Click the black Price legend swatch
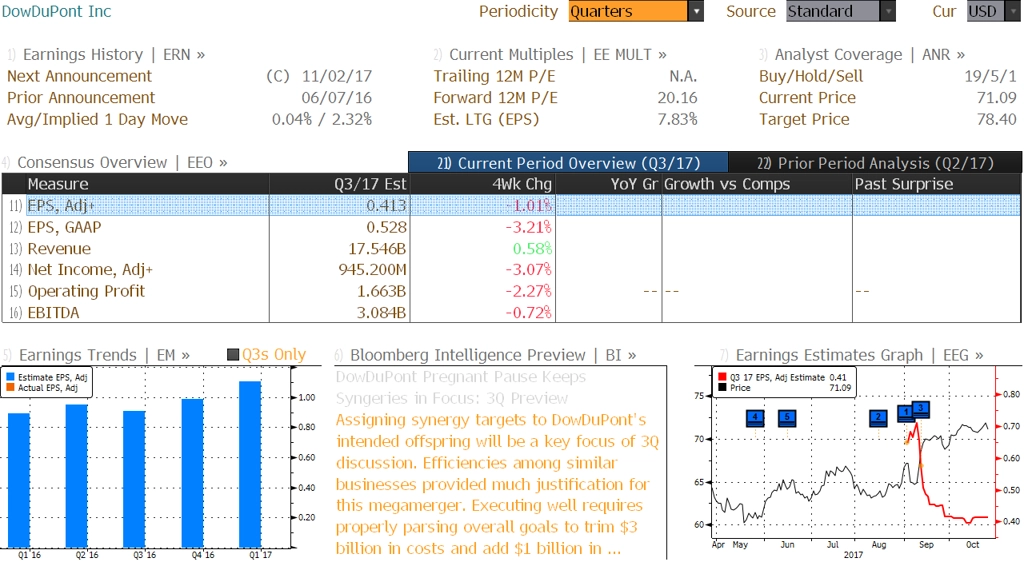 pos(722,388)
